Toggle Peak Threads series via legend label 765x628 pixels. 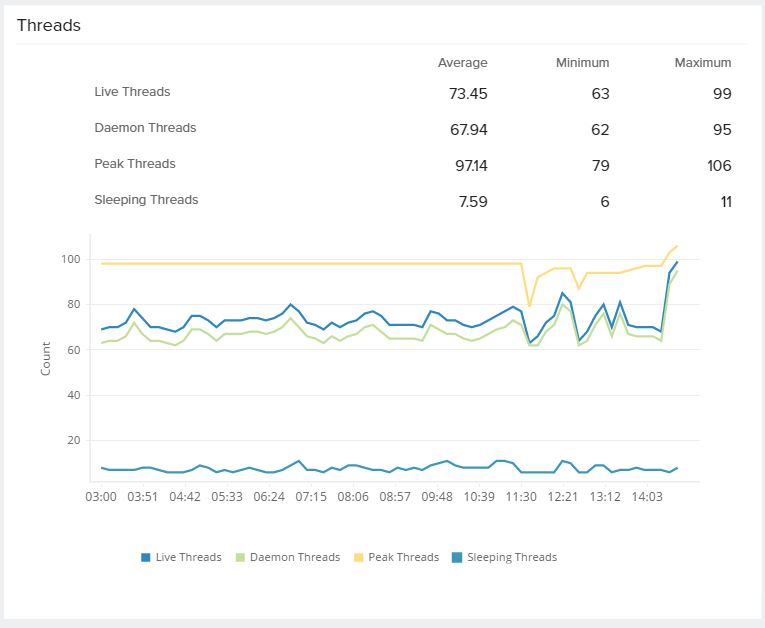[403, 557]
